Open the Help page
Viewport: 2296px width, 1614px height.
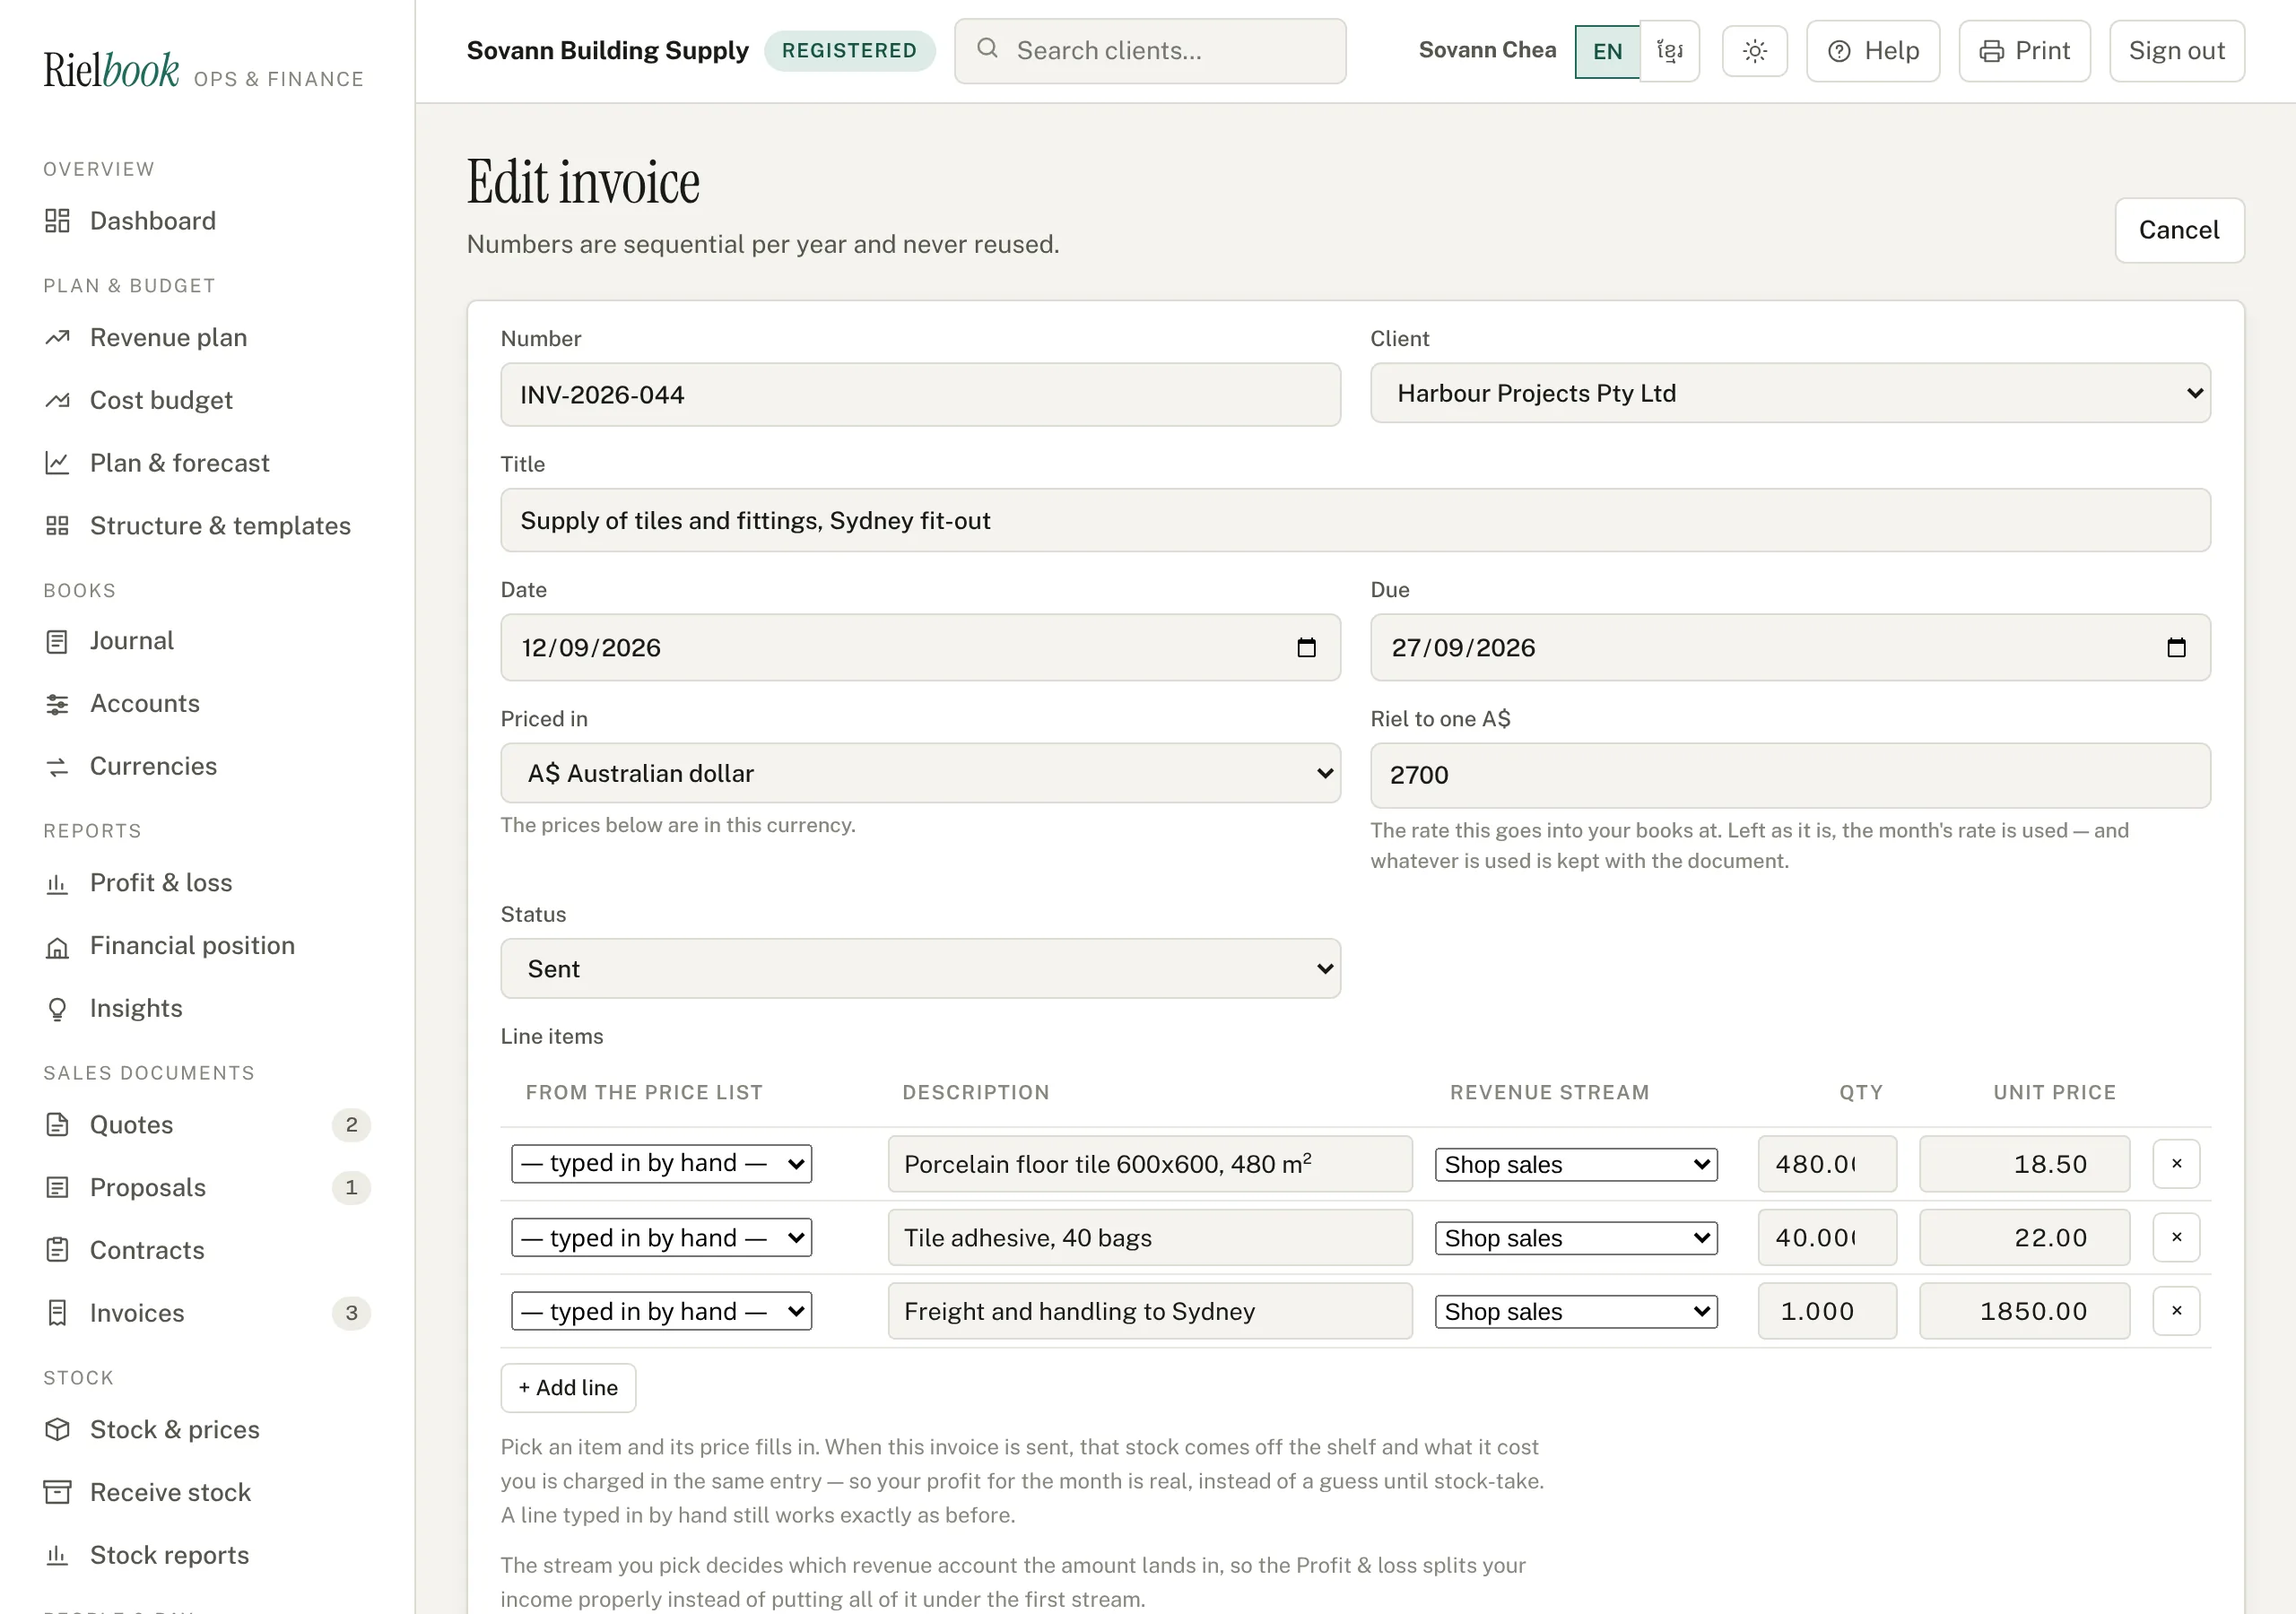click(x=1872, y=51)
